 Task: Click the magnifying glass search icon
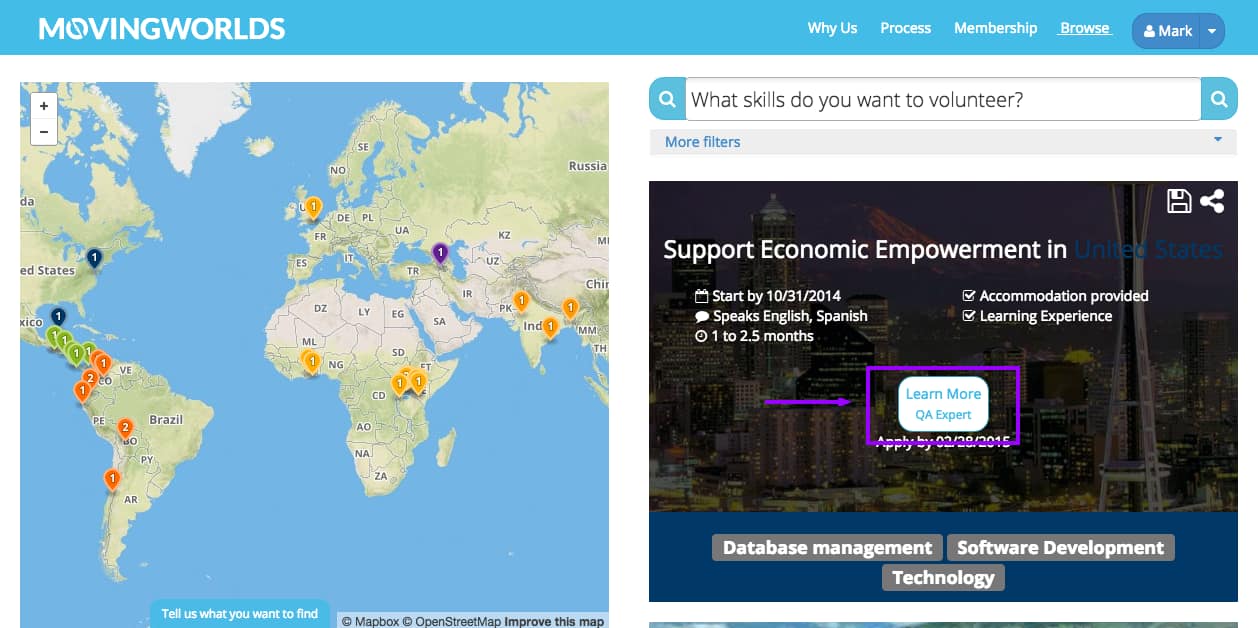tap(1219, 99)
